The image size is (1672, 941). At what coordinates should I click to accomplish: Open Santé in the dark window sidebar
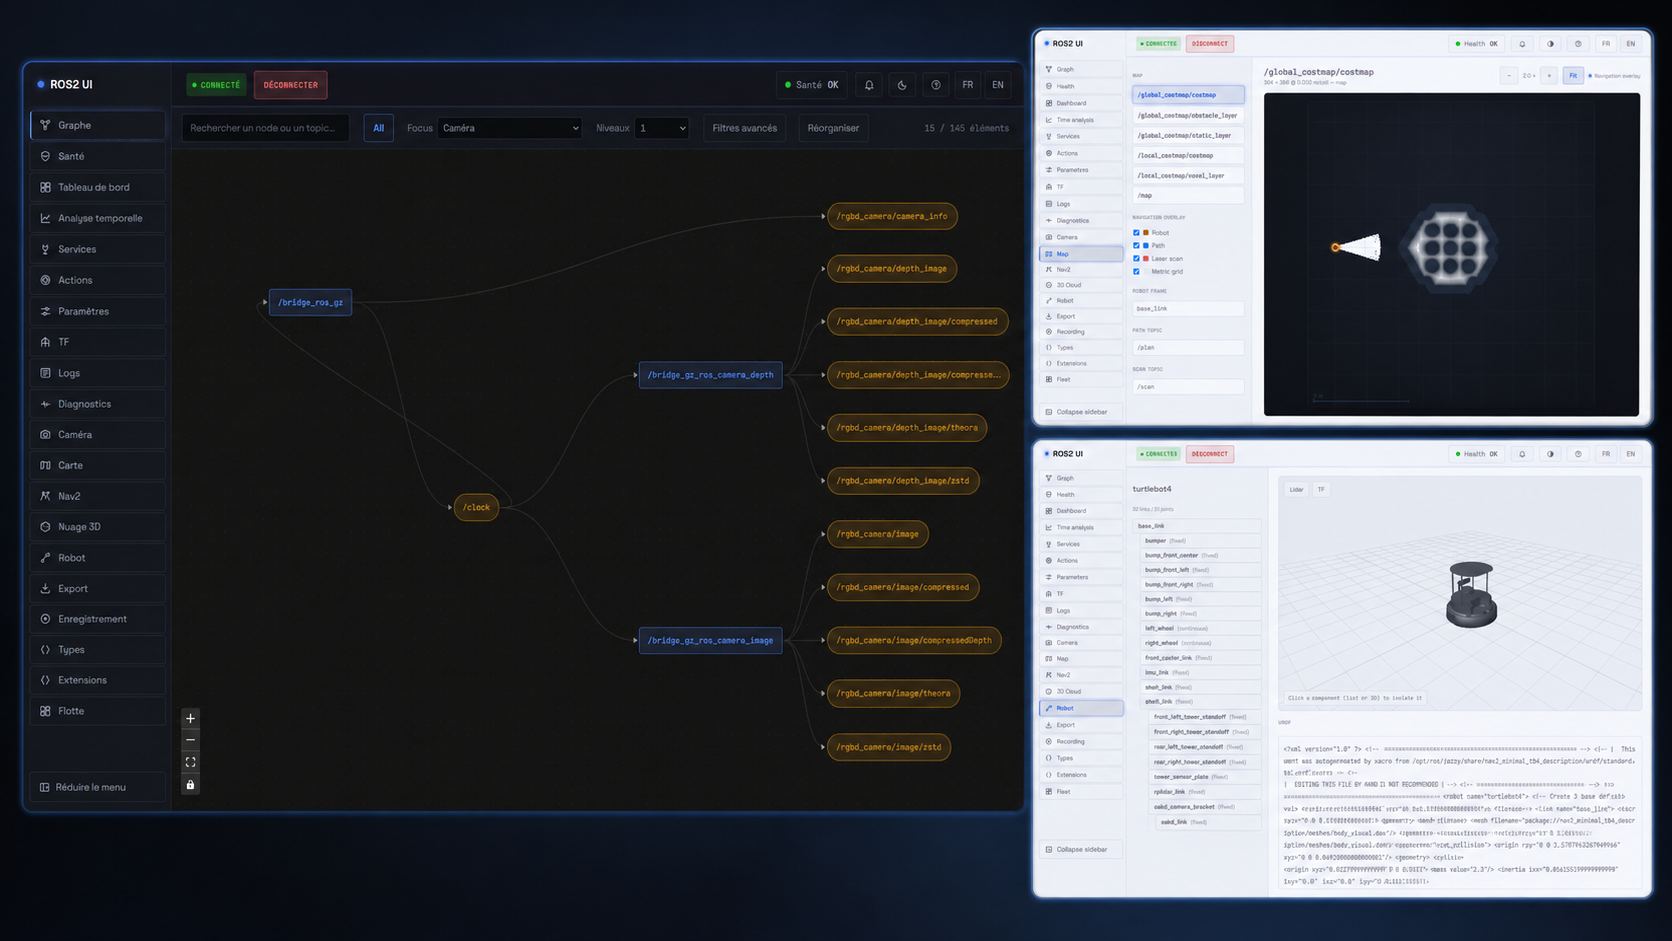coord(97,156)
